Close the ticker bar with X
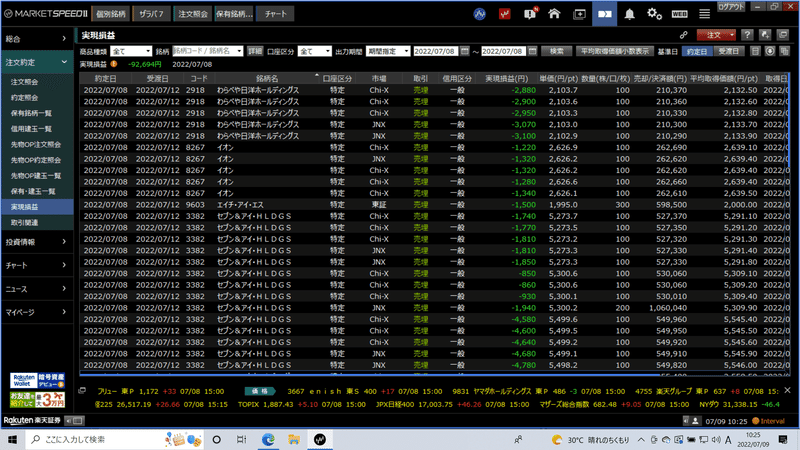The height and width of the screenshot is (450, 800). click(787, 390)
